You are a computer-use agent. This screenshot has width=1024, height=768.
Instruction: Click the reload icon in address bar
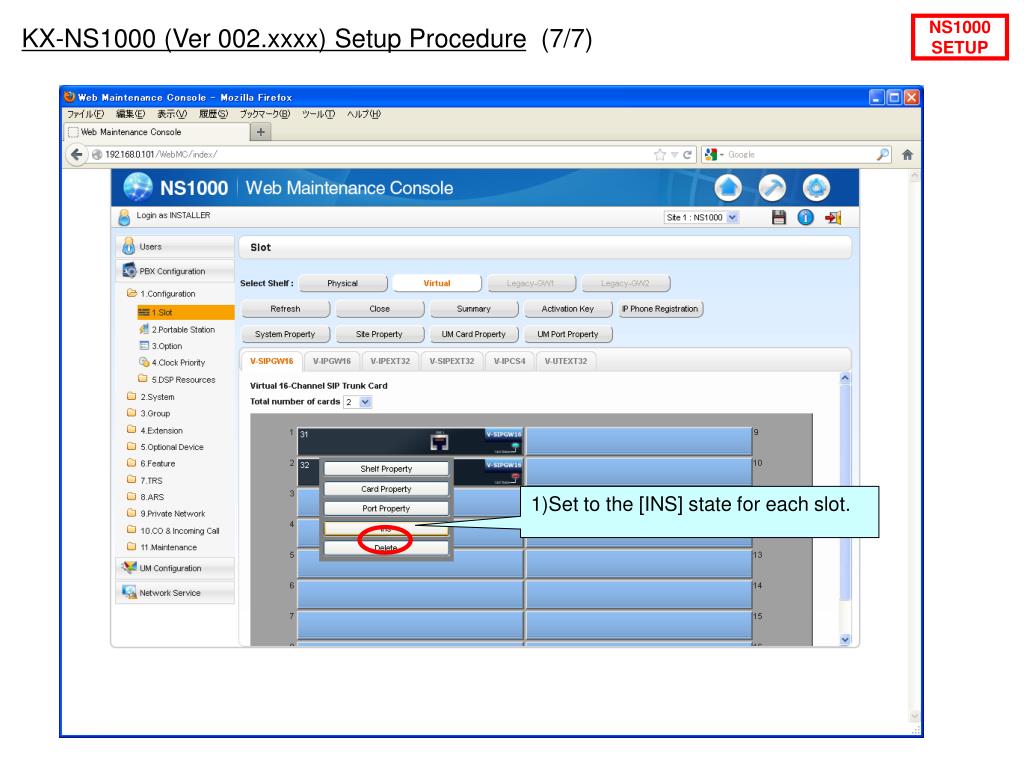coord(687,155)
